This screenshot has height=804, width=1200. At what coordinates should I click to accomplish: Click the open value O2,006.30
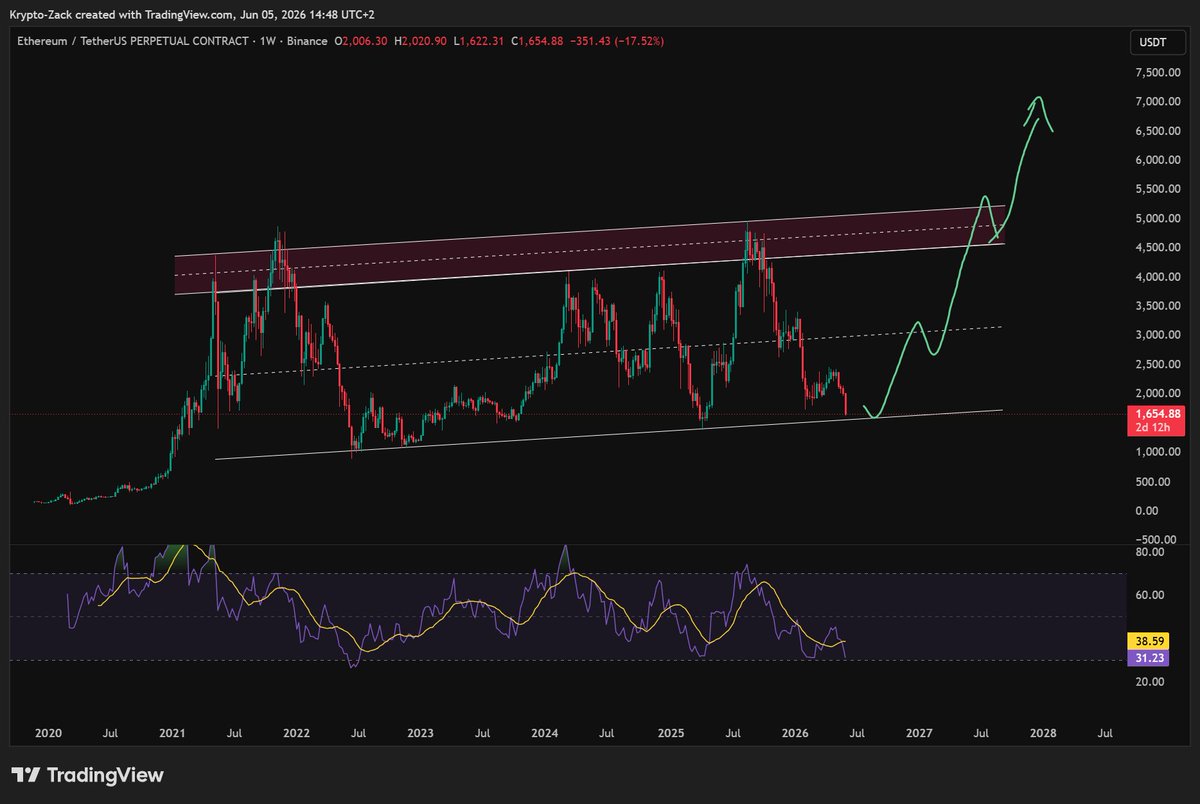[362, 41]
